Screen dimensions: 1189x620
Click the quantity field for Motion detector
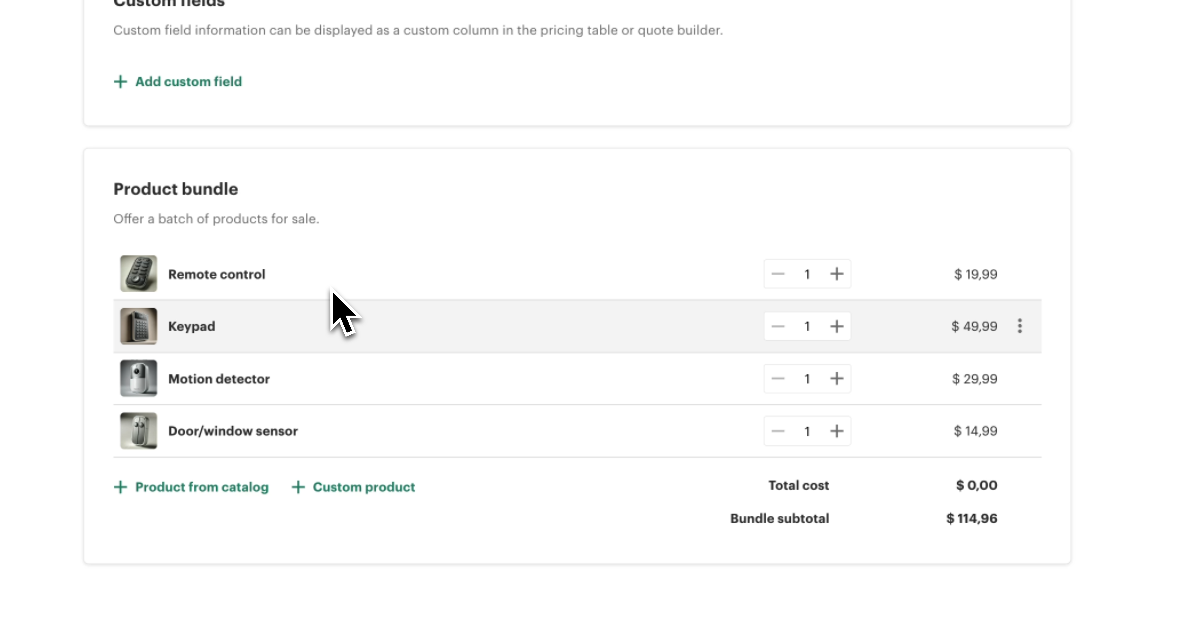click(807, 378)
